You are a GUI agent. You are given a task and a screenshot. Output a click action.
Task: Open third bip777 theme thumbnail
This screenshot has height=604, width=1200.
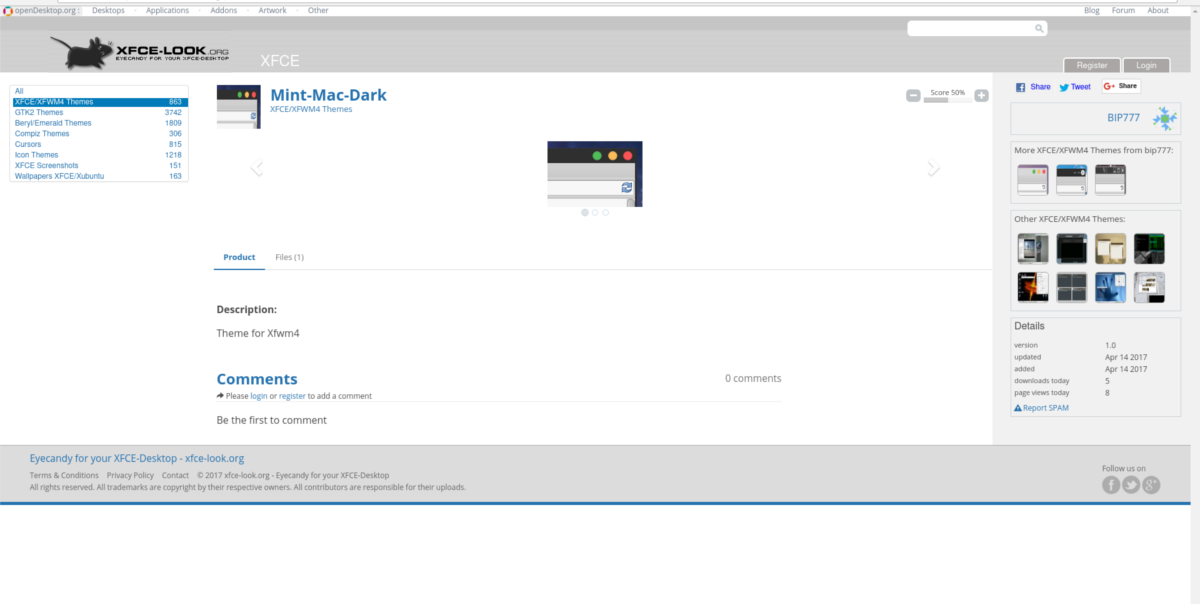(1111, 179)
